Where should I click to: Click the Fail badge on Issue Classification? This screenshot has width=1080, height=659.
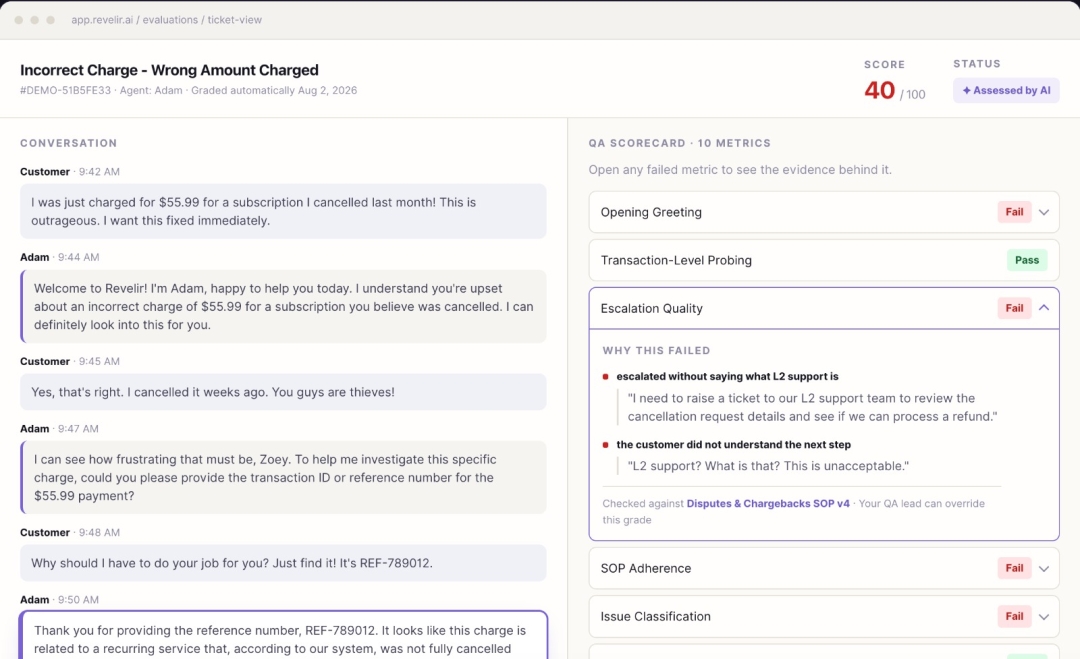[x=1014, y=616]
